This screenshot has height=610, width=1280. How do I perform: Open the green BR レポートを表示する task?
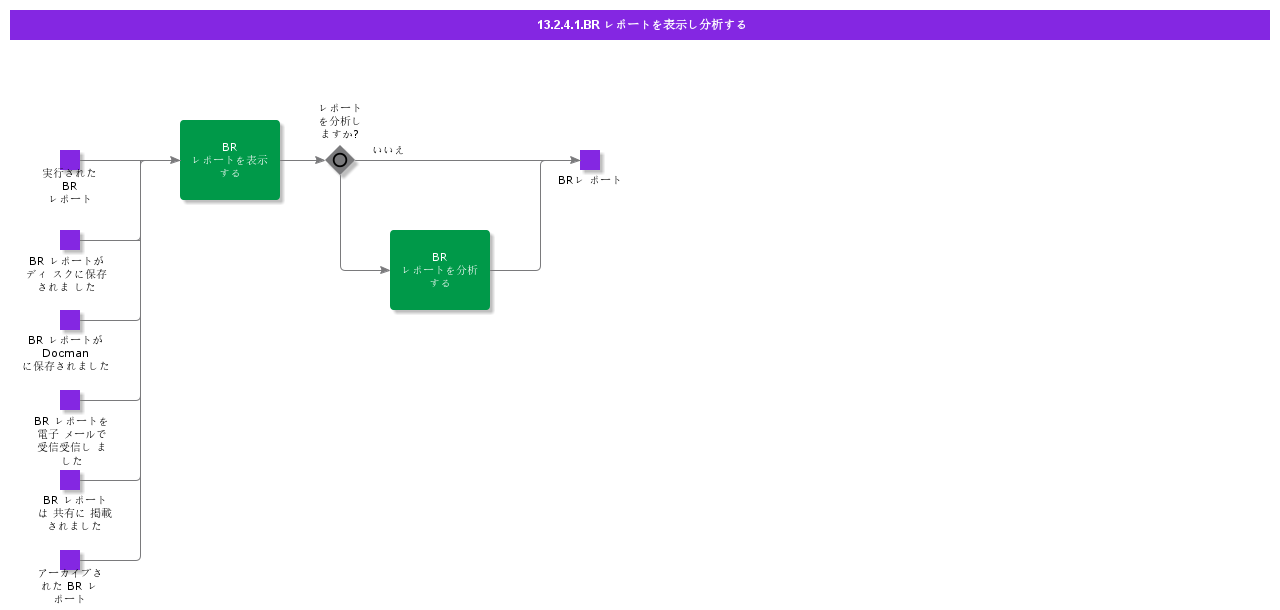[x=230, y=160]
